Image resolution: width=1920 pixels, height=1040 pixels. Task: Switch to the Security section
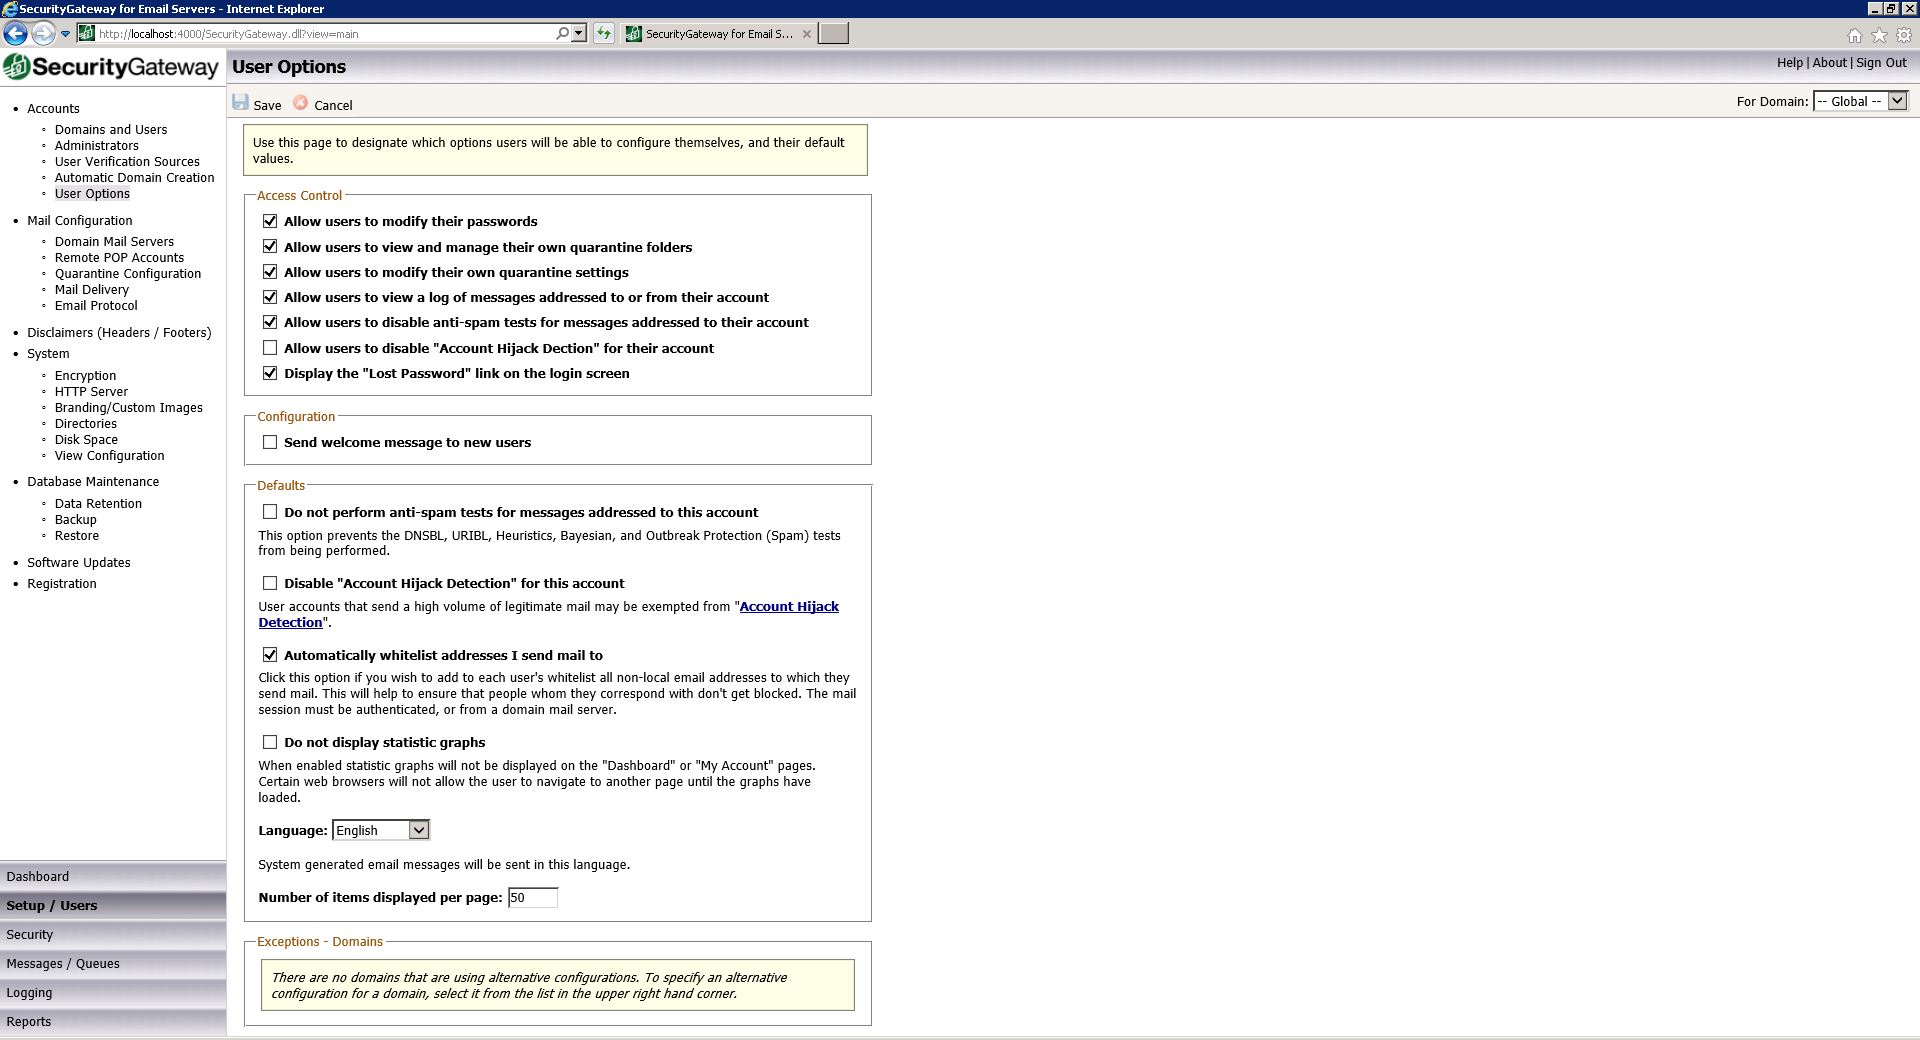[30, 935]
